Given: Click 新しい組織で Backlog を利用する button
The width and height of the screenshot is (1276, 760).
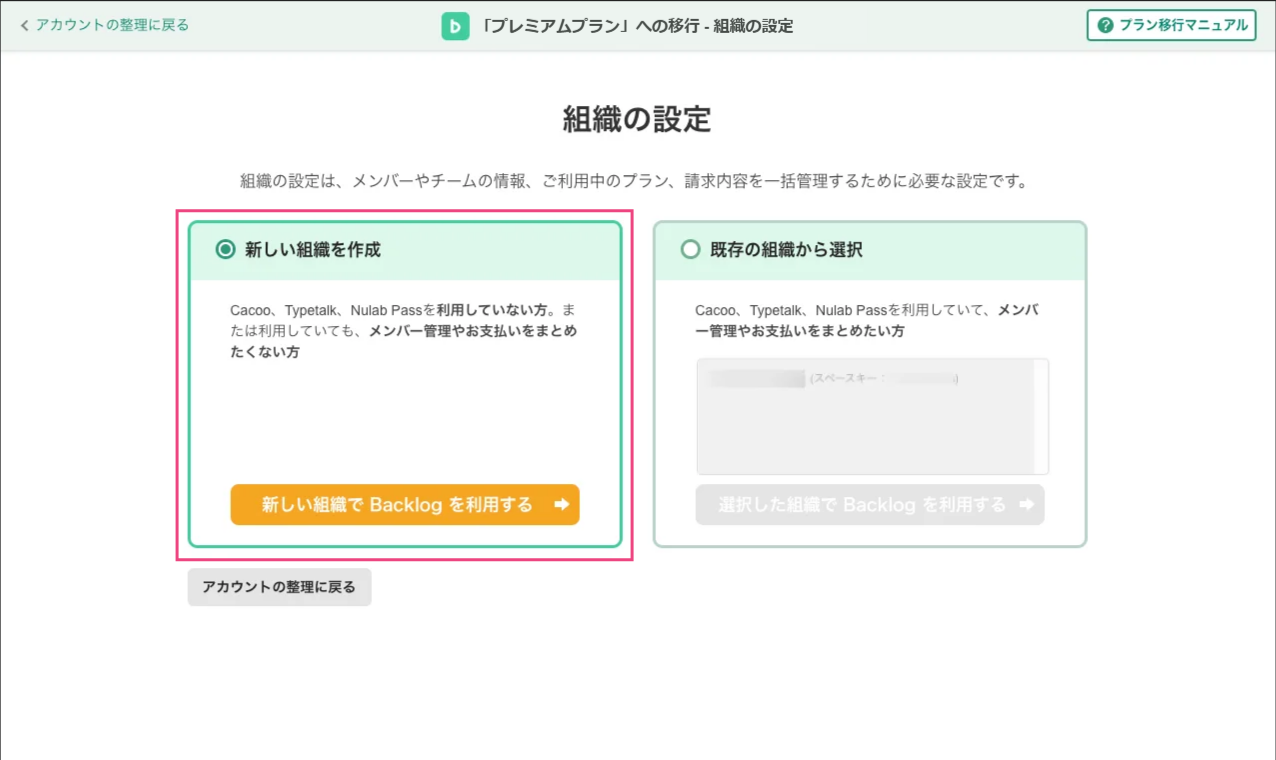Looking at the screenshot, I should click(405, 505).
